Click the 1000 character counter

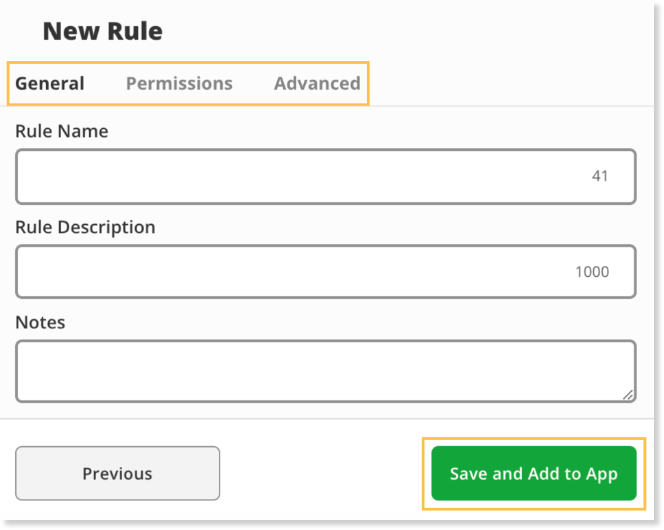(592, 271)
